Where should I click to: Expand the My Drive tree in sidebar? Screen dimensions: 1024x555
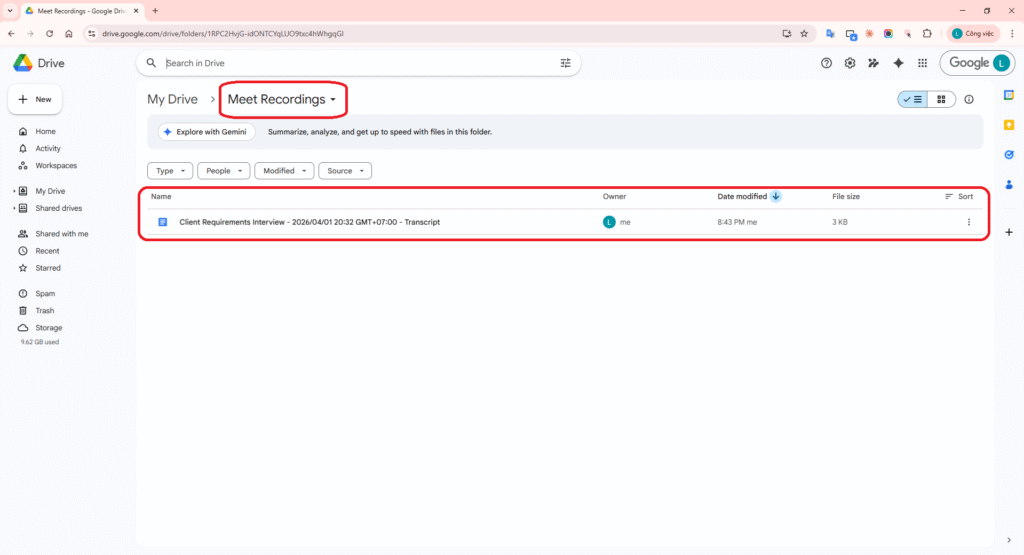14,191
